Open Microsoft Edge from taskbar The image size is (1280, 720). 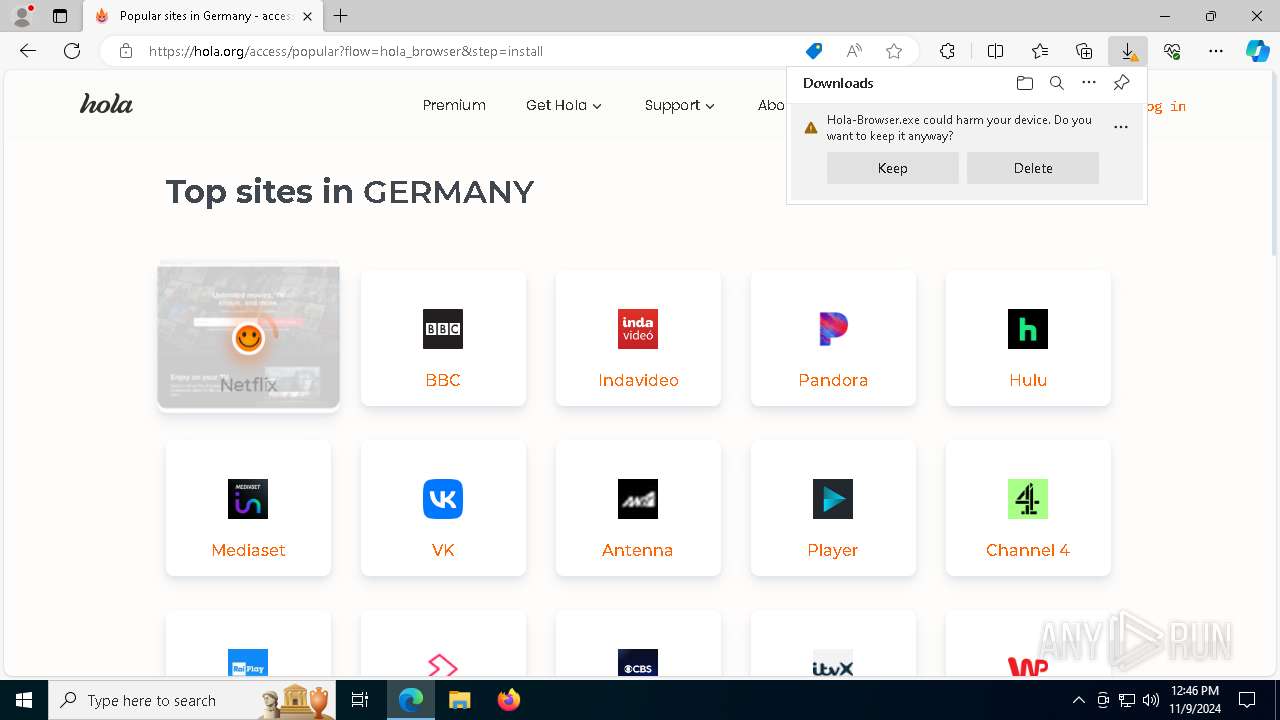click(411, 700)
